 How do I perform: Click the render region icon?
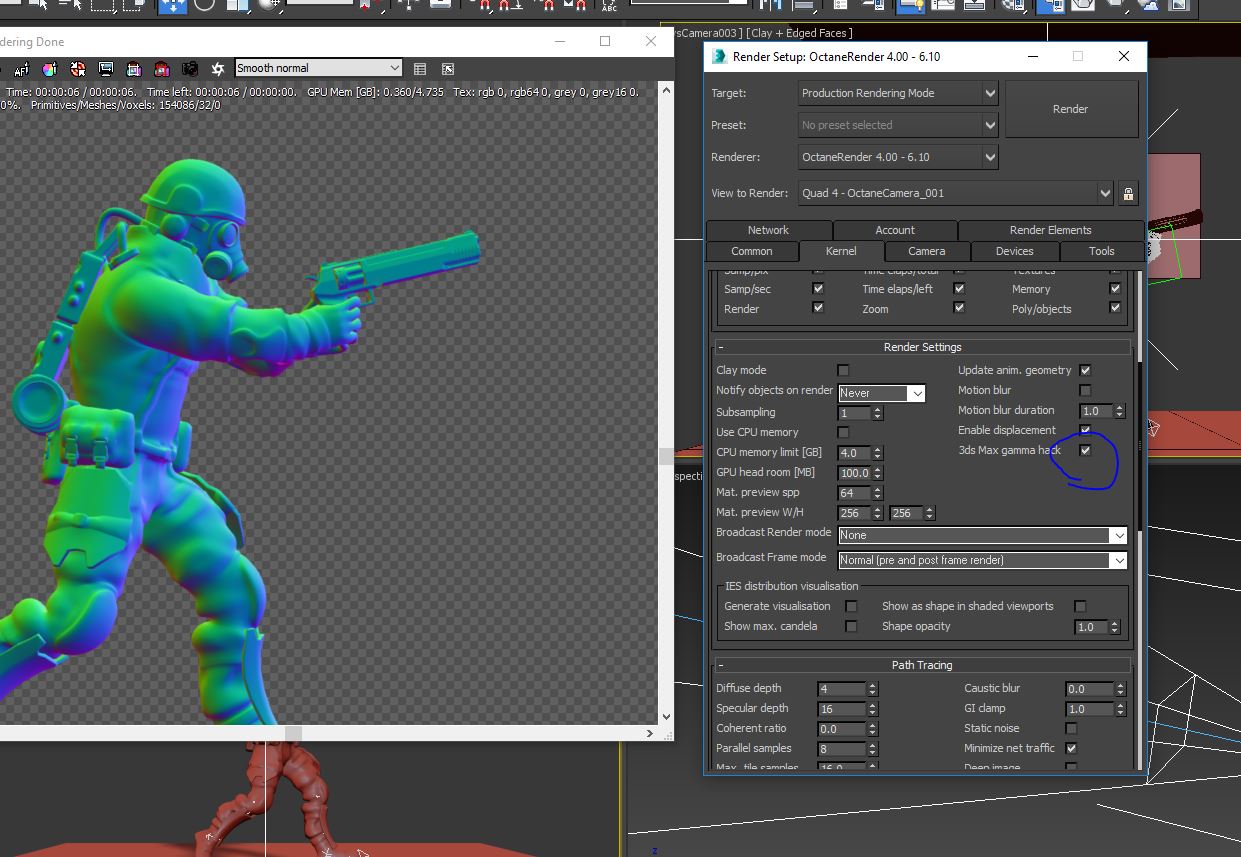pyautogui.click(x=134, y=69)
